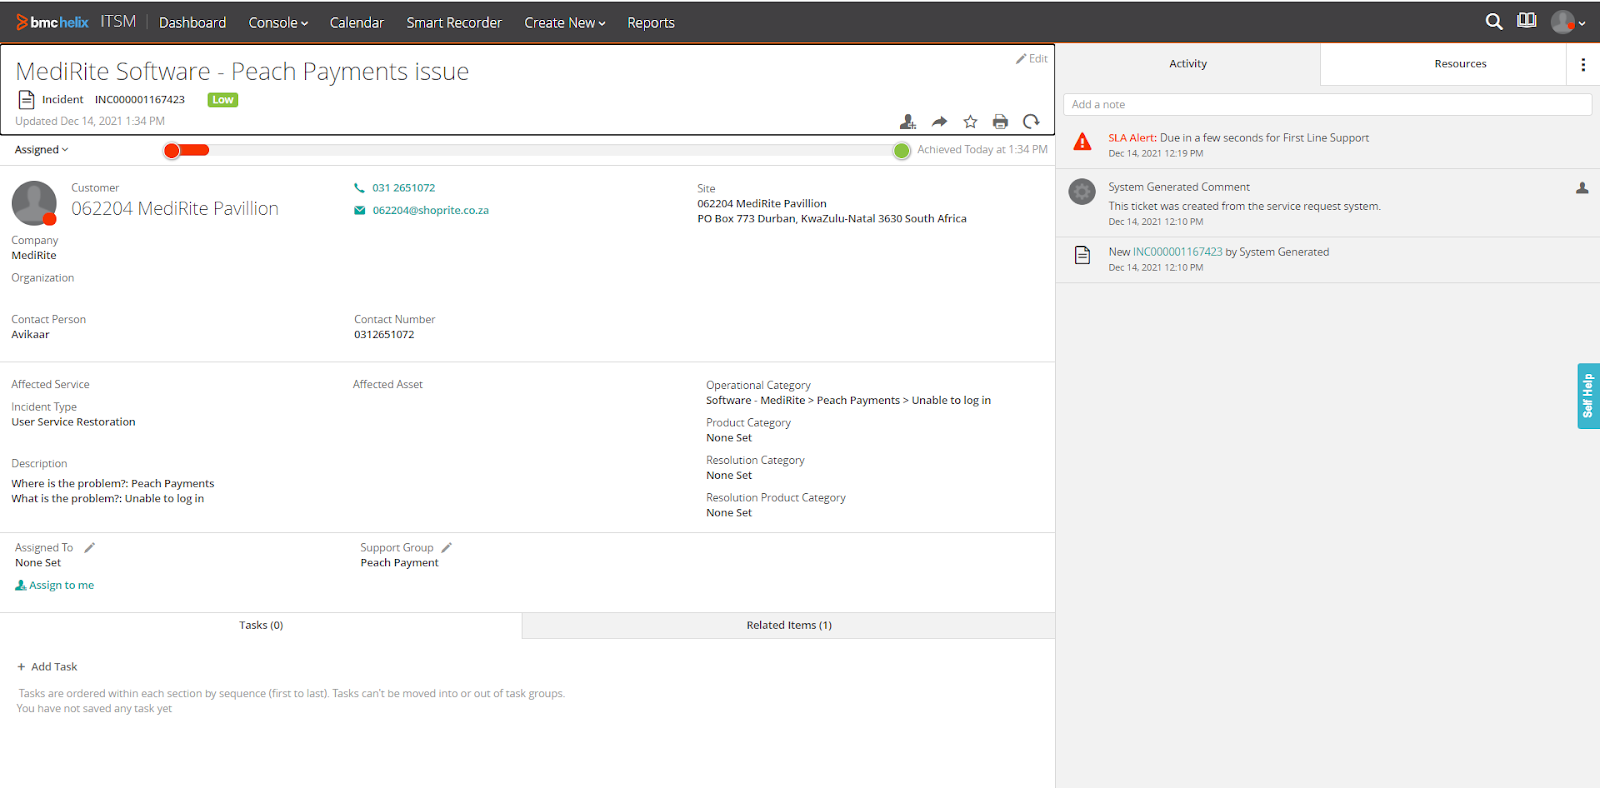
Task: Open the Create New dropdown menu
Action: coord(565,22)
